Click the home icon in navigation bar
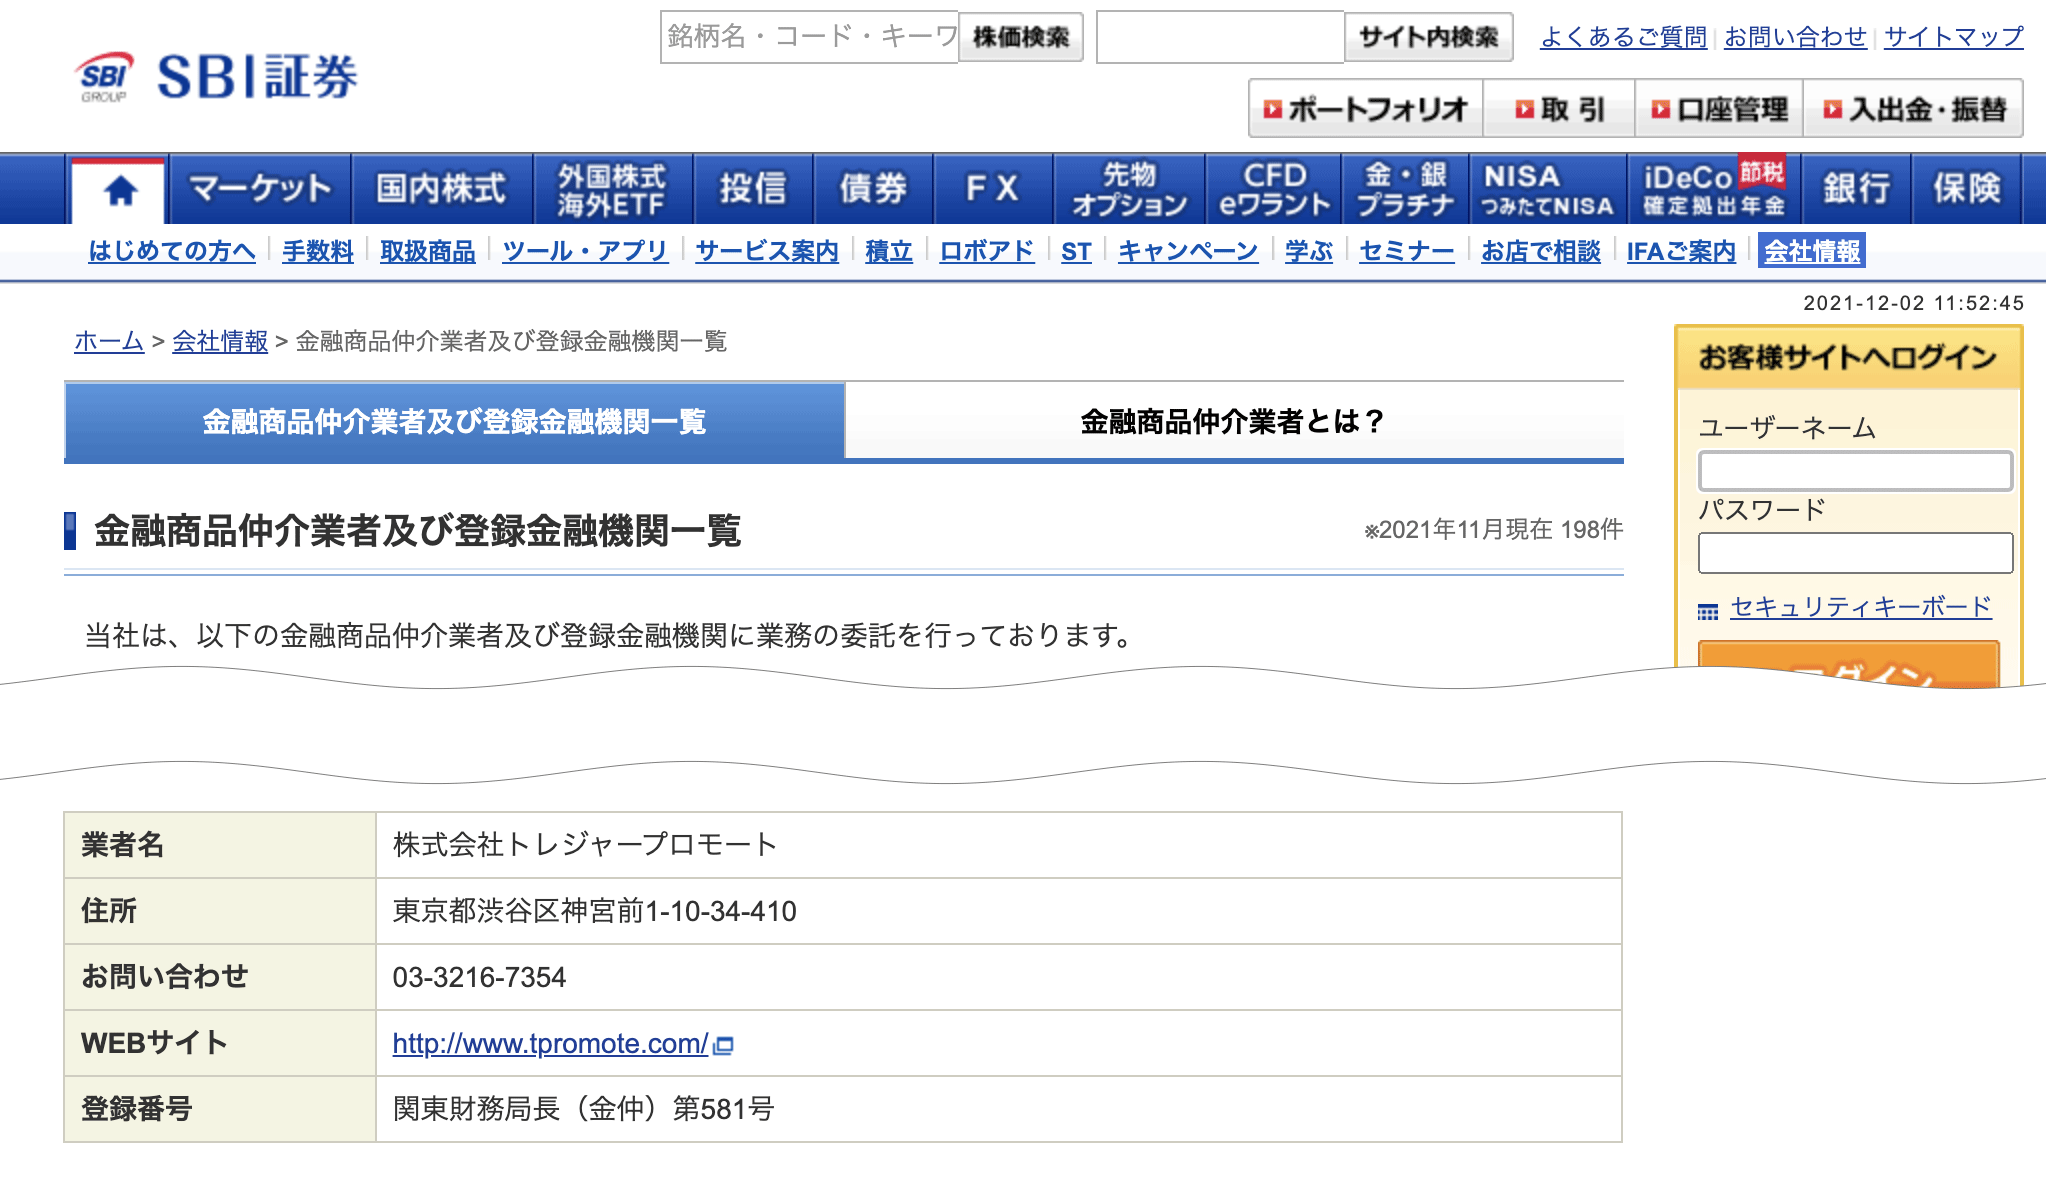Screen dimensions: 2046x1190 tap(120, 189)
